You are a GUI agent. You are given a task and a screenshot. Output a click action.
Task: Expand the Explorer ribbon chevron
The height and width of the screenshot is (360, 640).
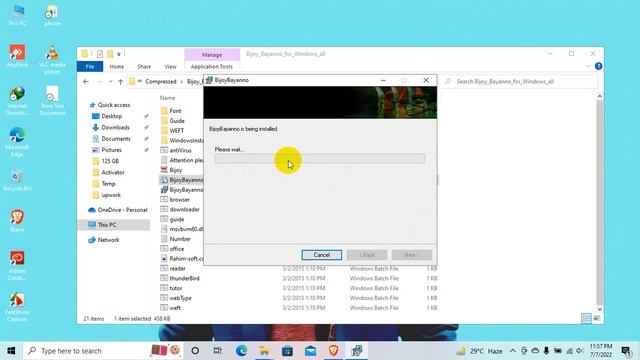(588, 66)
